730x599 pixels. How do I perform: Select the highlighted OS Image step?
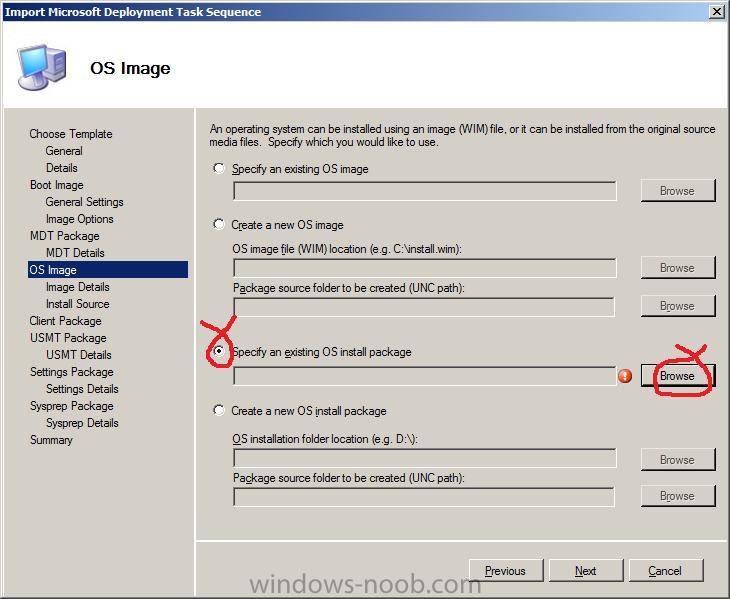coord(108,269)
